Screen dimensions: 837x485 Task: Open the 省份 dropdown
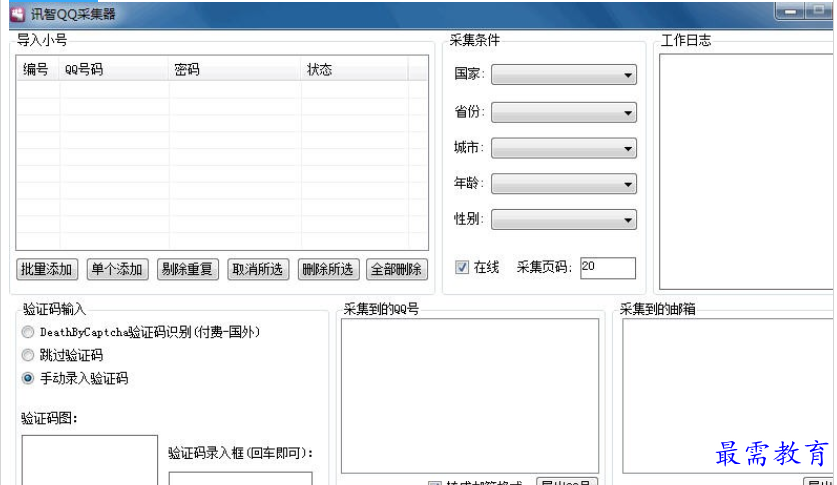(x=564, y=113)
